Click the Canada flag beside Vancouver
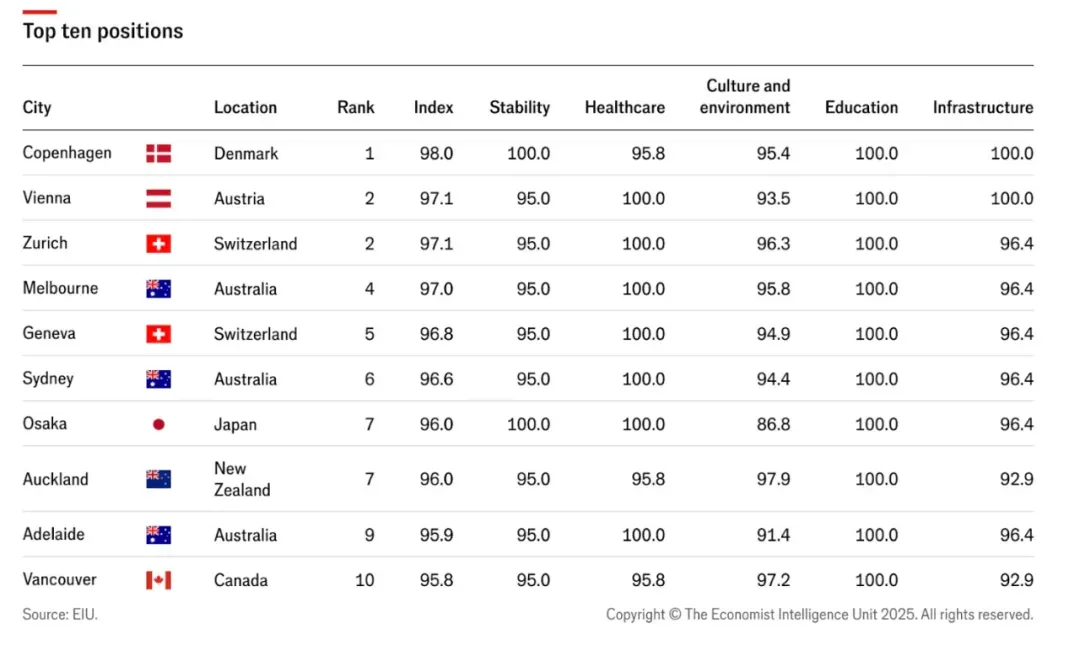The image size is (1080, 651). click(x=158, y=580)
